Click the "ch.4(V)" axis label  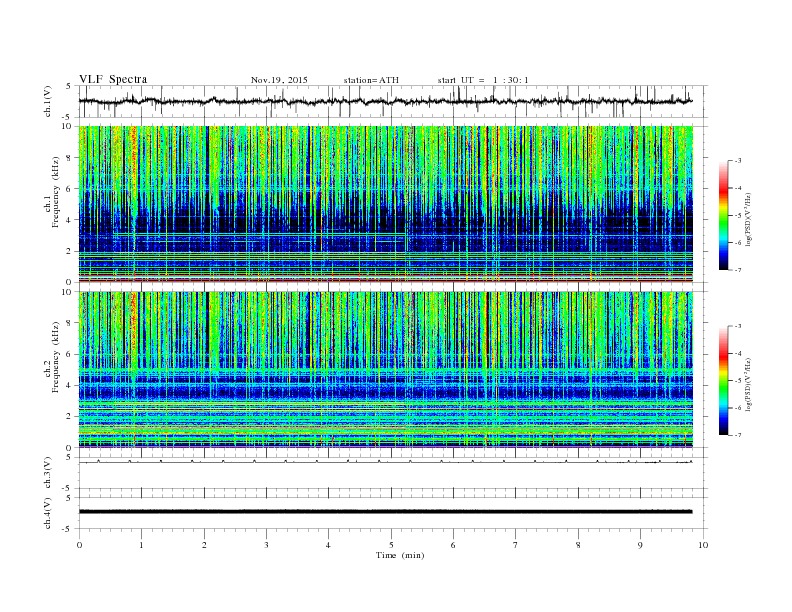point(48,513)
